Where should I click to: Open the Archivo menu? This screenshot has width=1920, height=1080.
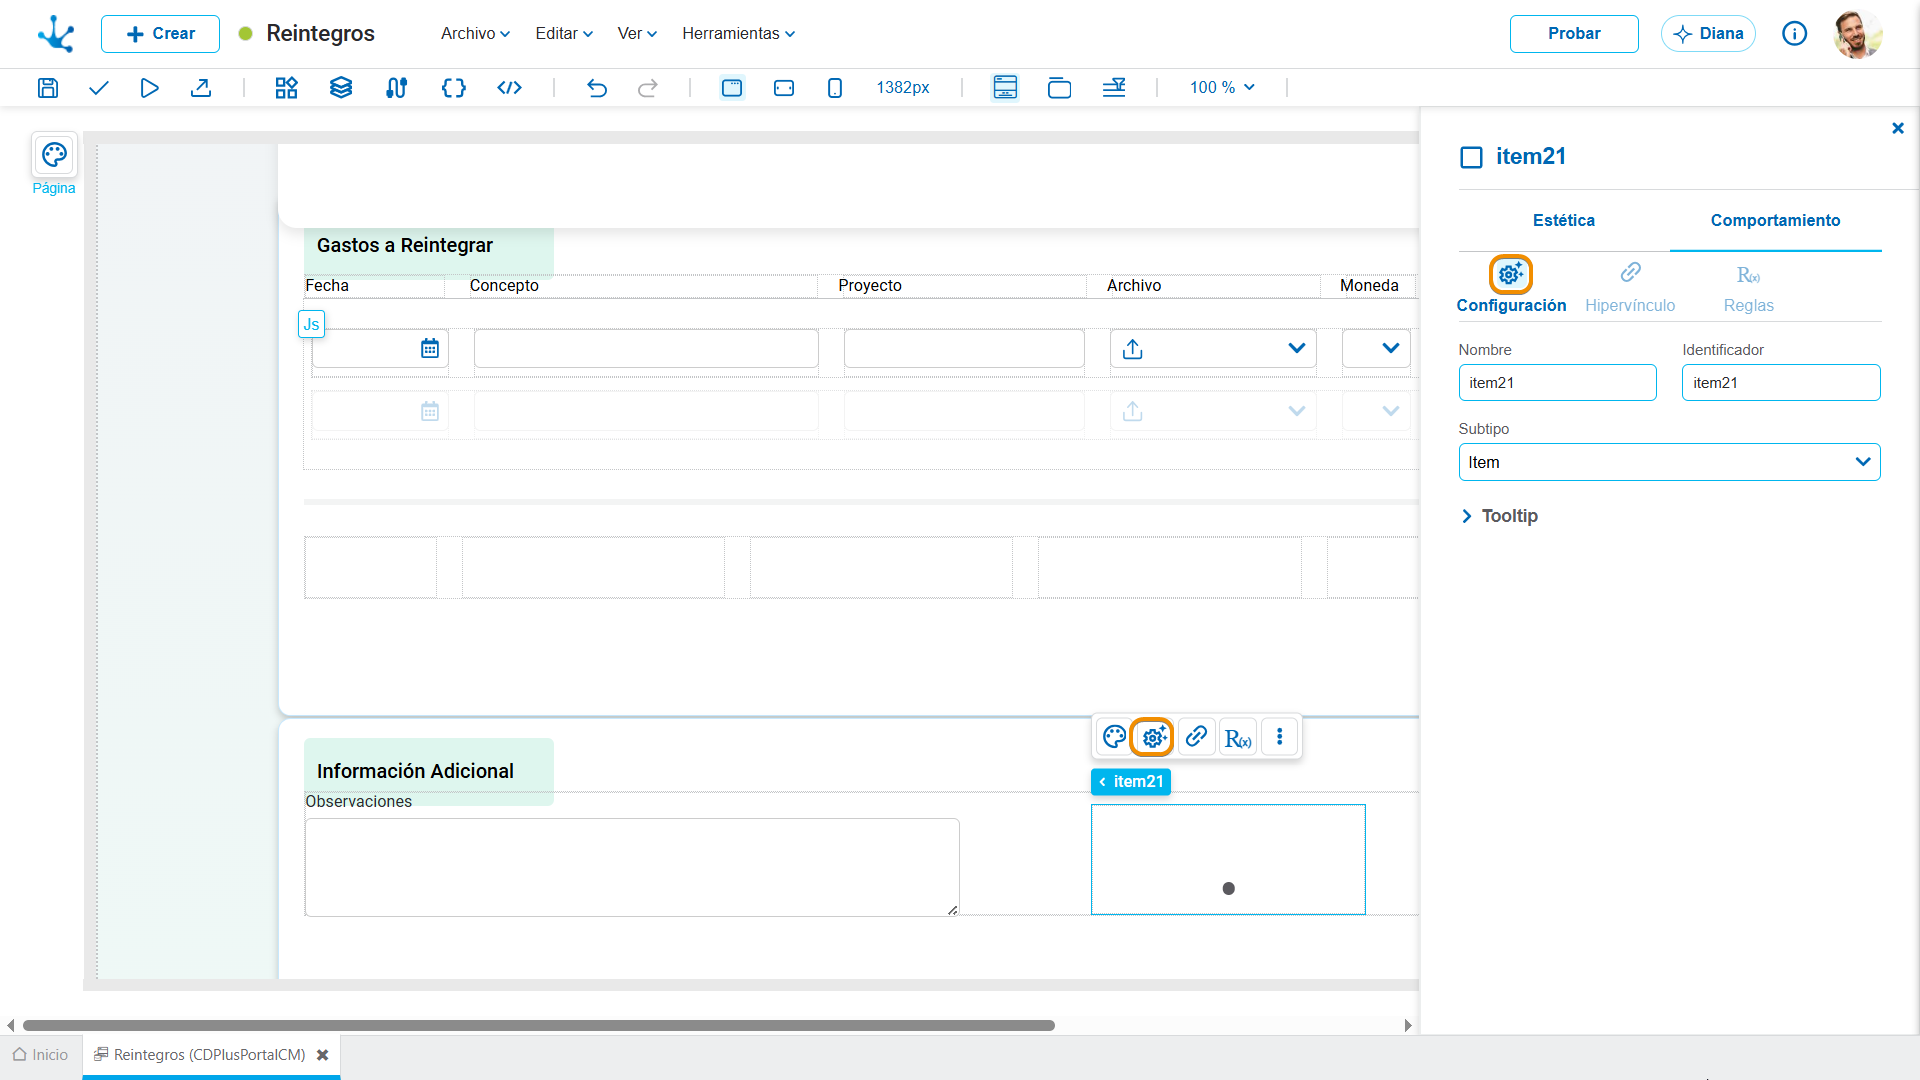(476, 33)
